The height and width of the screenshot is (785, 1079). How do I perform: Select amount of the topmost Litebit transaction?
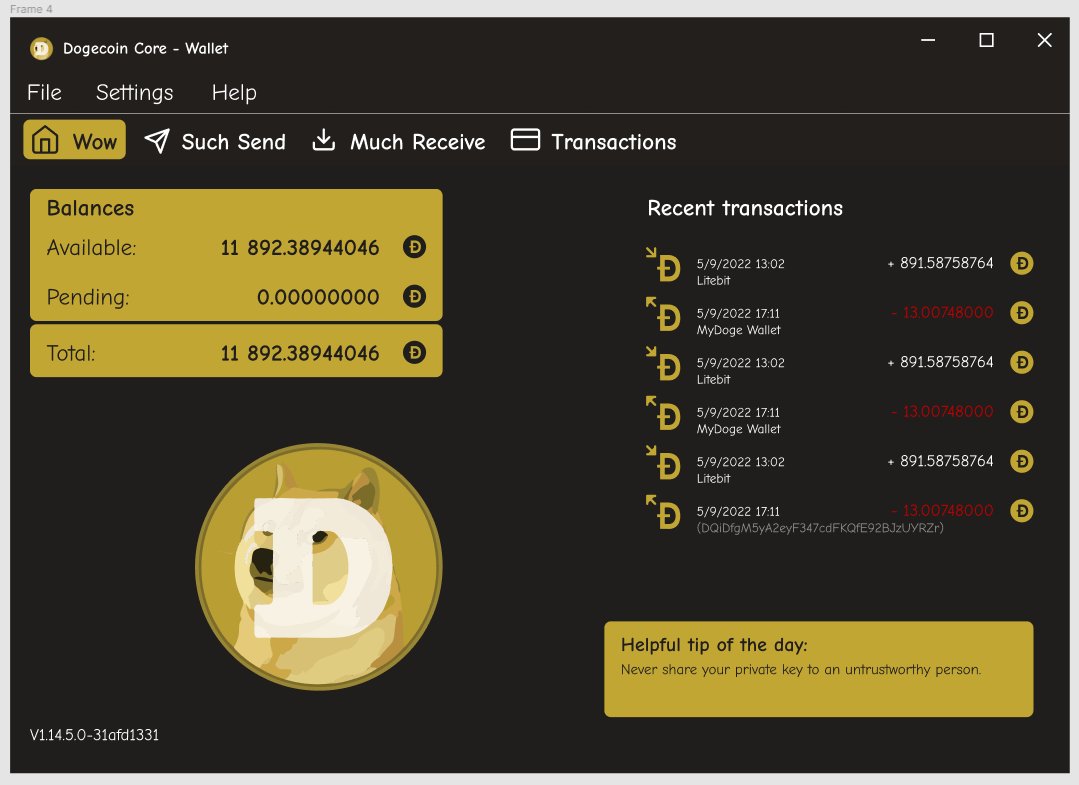click(x=941, y=264)
